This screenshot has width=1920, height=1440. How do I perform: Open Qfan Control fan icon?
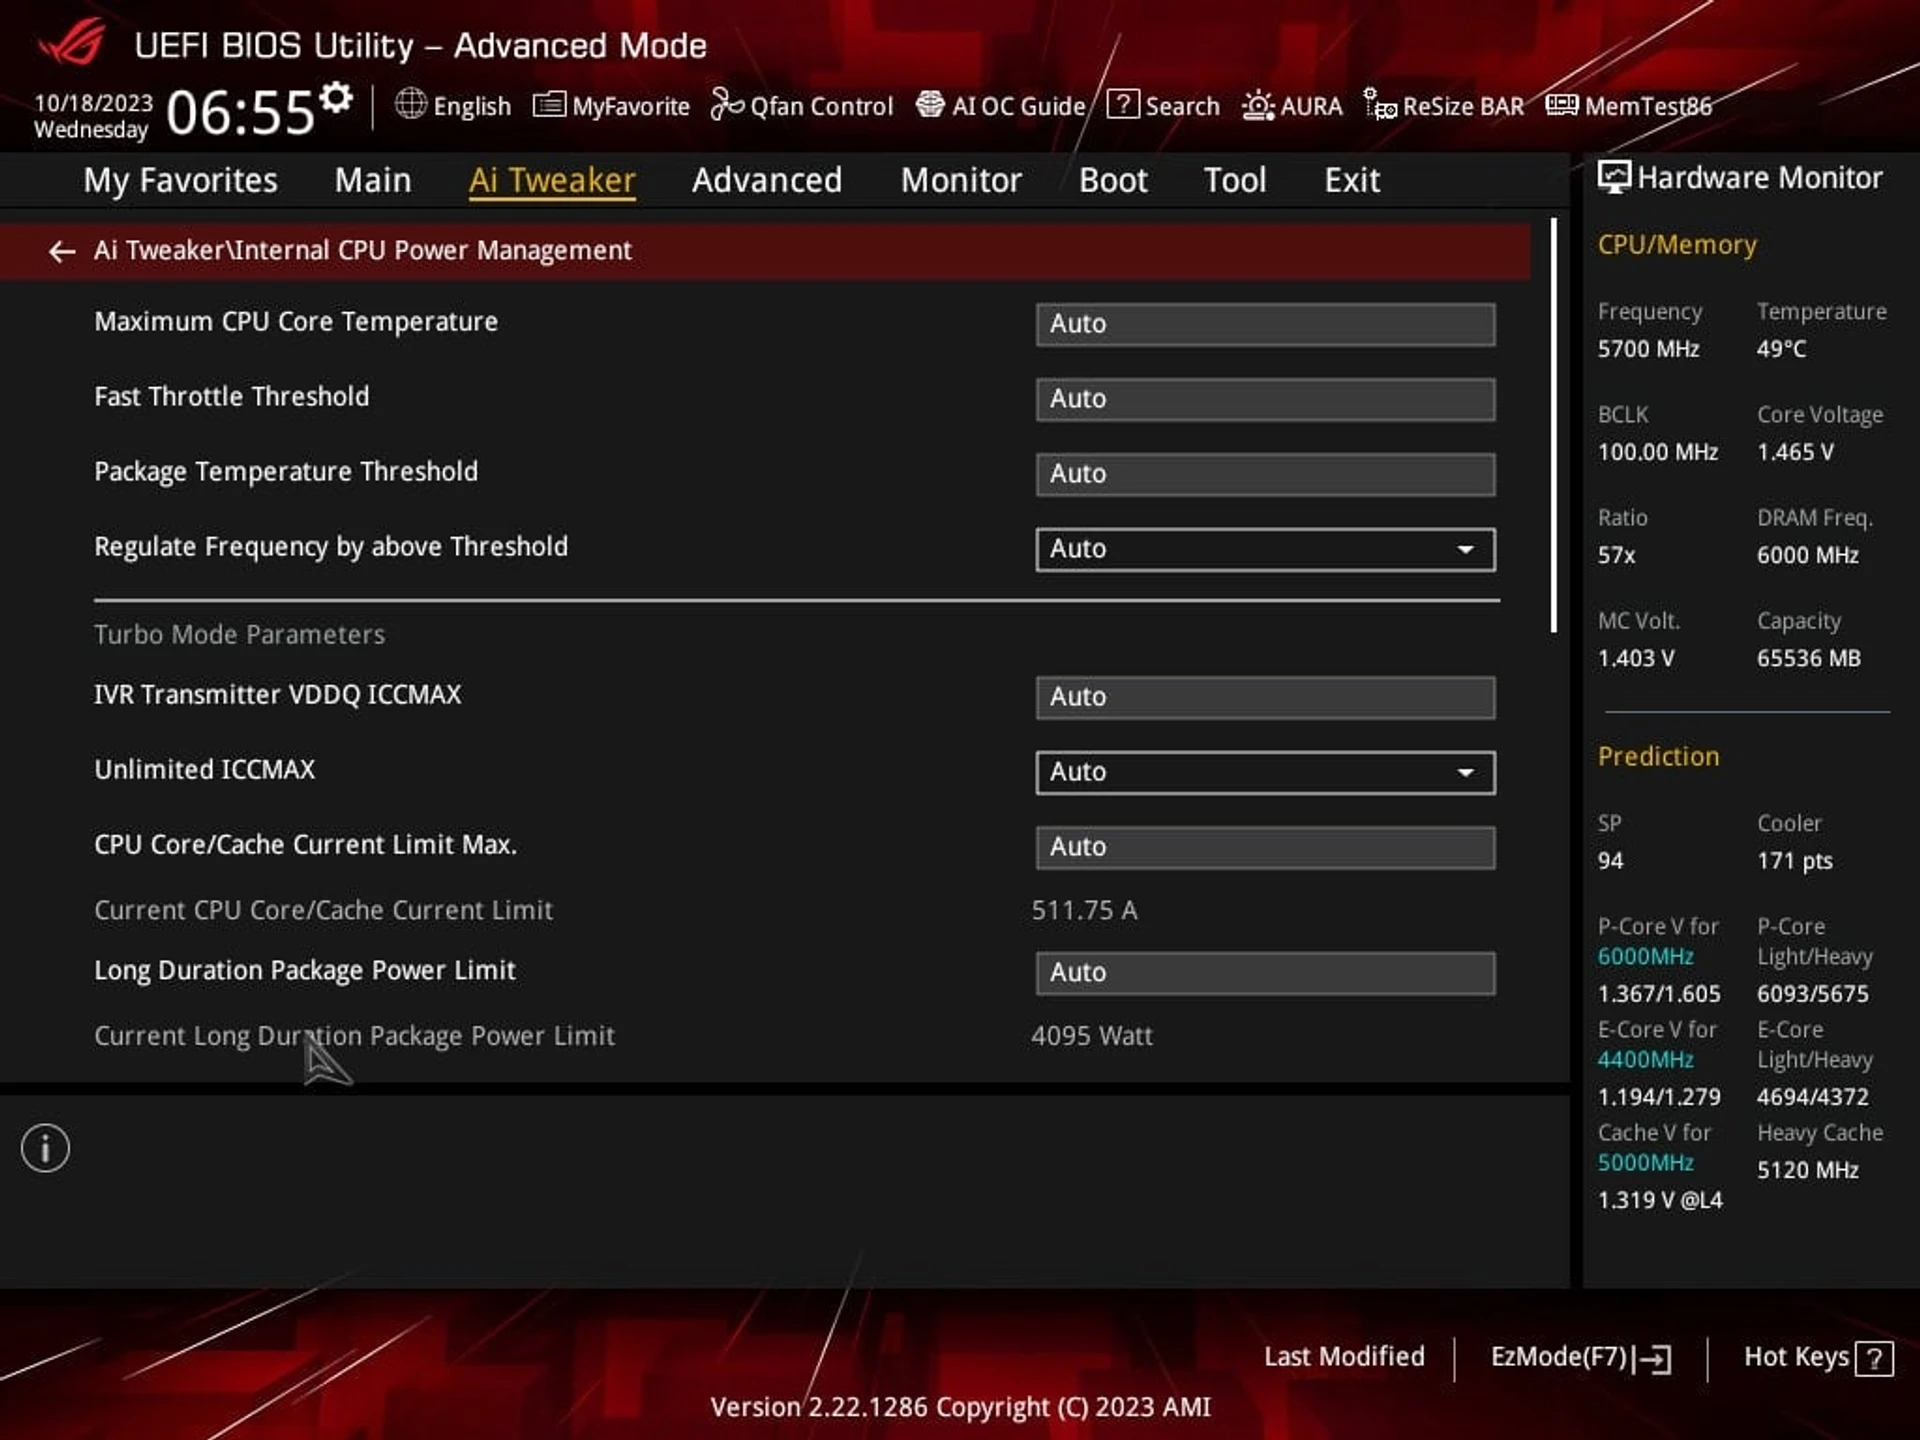tap(727, 104)
